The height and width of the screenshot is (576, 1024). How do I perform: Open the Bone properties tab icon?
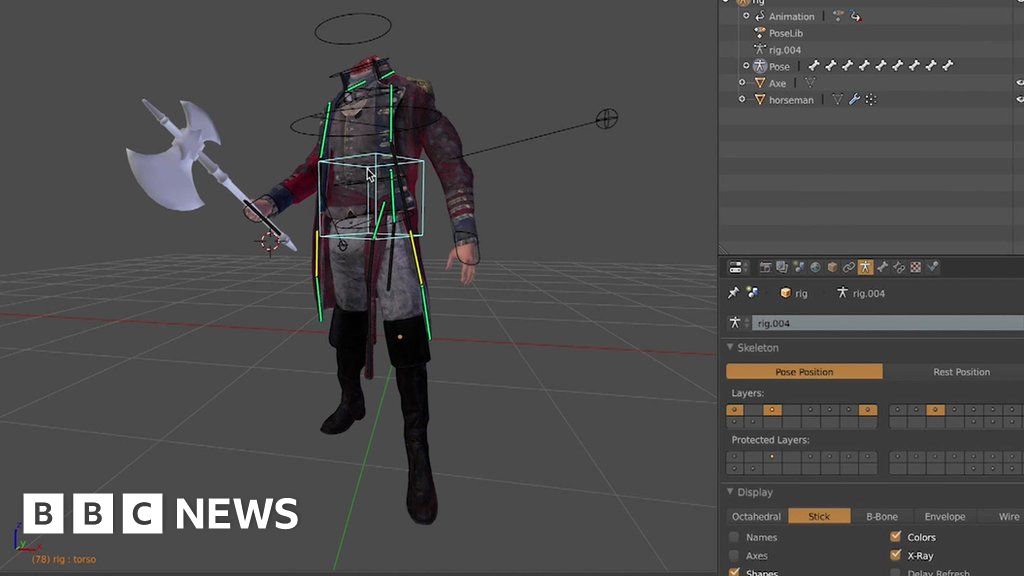[882, 267]
